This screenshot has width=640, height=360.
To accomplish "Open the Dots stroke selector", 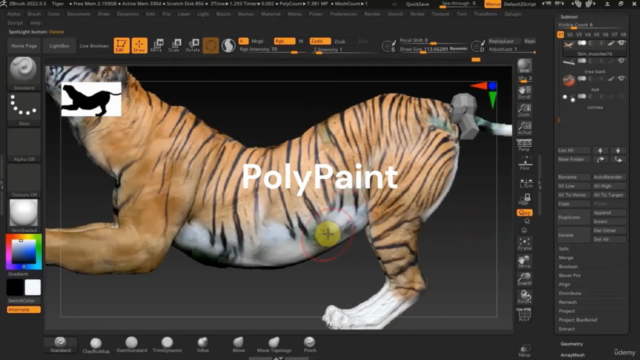I will point(24,109).
